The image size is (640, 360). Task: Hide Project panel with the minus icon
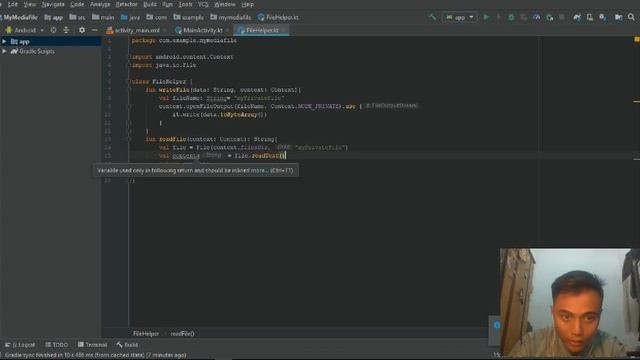pos(95,30)
